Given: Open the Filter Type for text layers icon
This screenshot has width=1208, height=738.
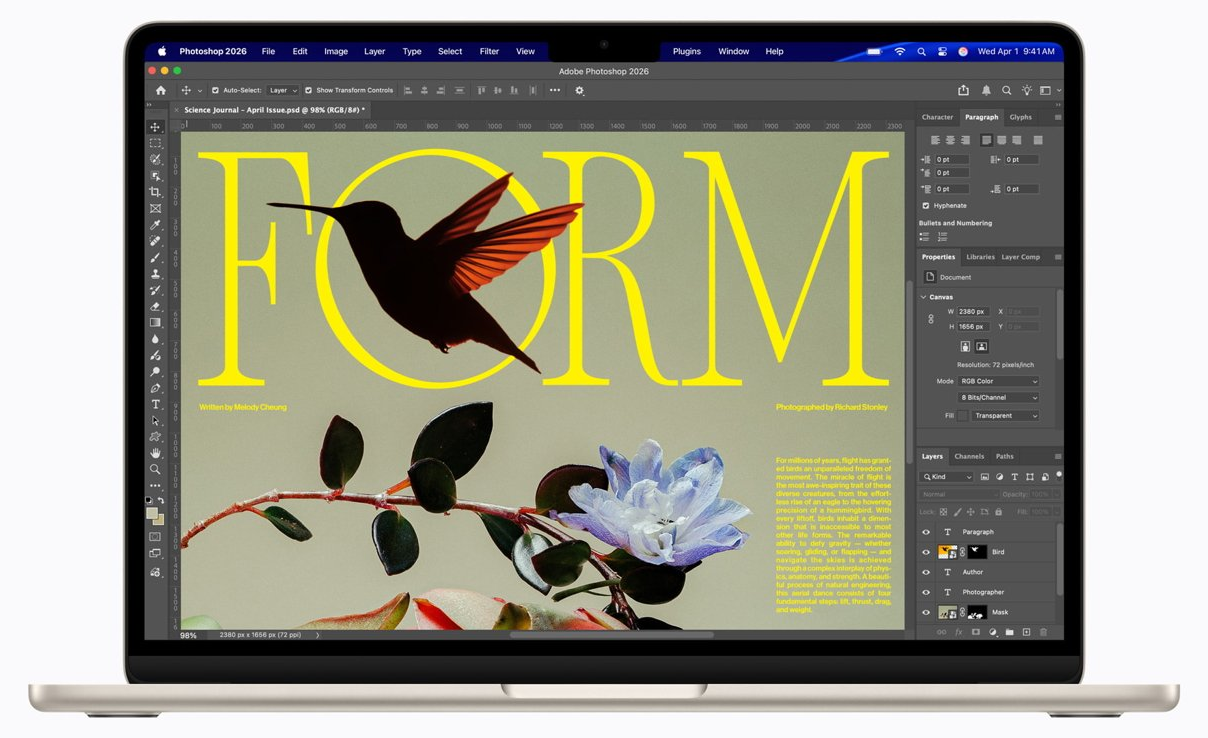Looking at the screenshot, I should click(1014, 476).
